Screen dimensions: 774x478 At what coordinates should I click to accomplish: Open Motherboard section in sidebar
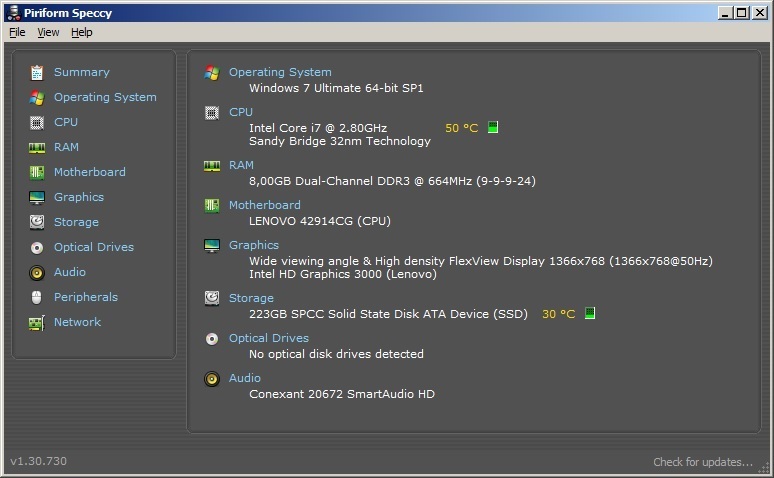(x=90, y=172)
